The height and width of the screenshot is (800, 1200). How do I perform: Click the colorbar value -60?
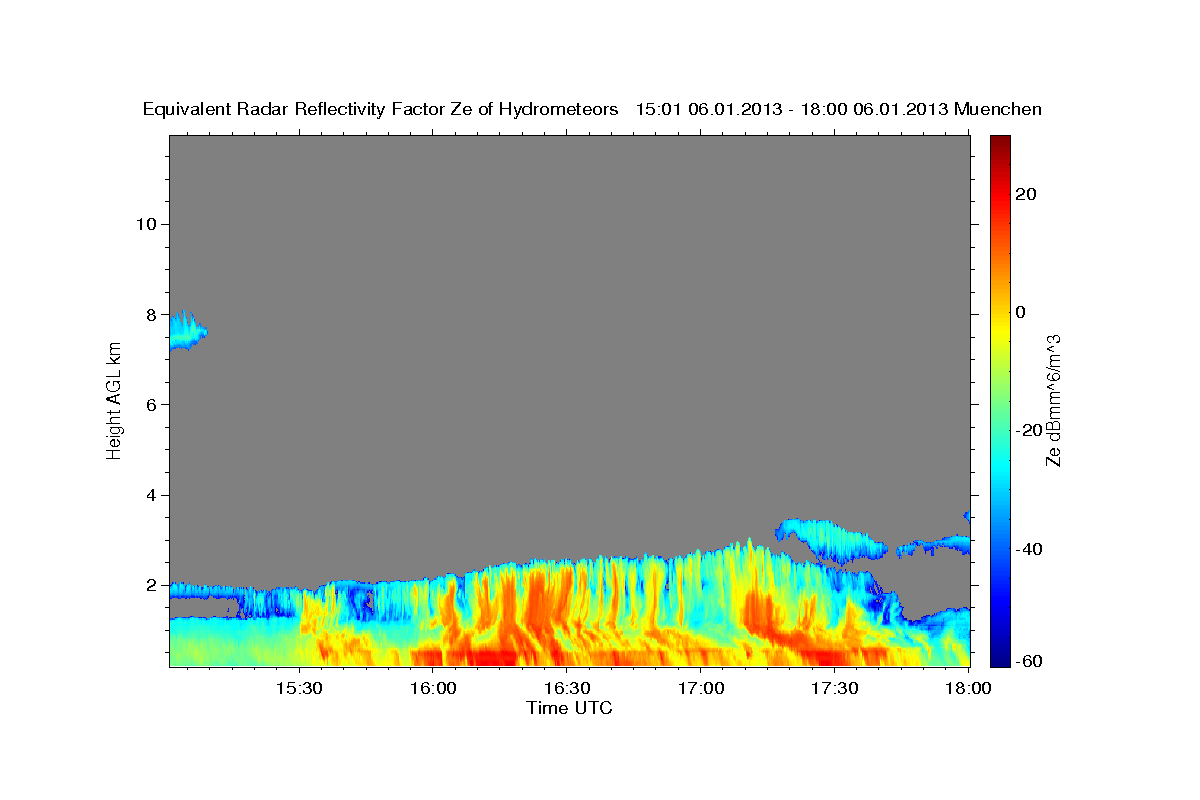[1029, 661]
